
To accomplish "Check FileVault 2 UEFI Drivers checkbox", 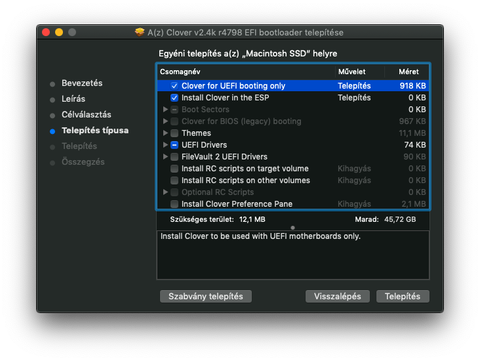I will (x=174, y=157).
